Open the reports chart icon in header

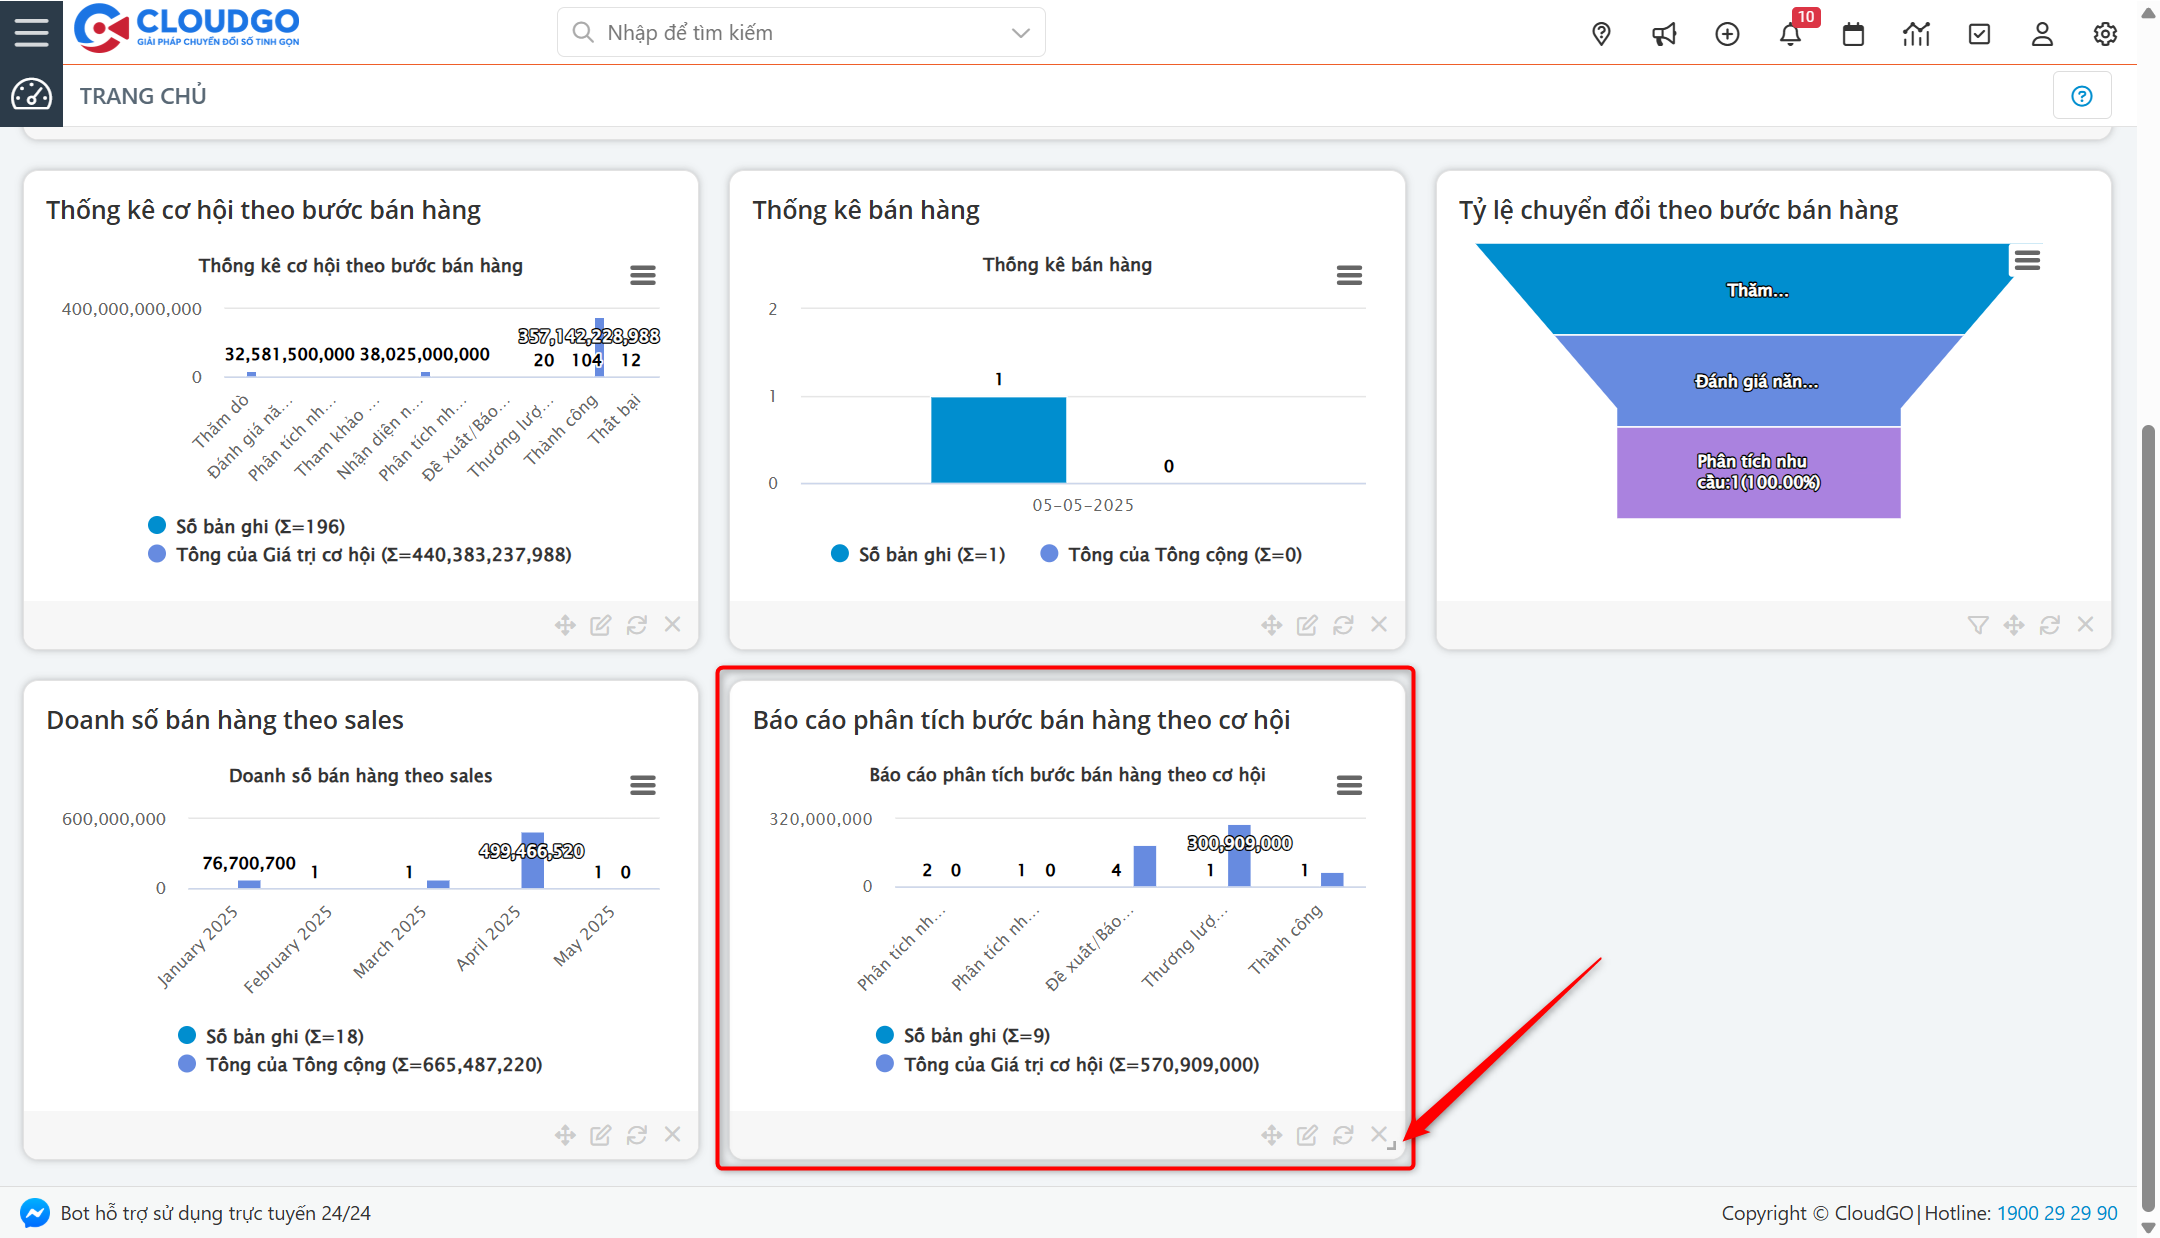tap(1916, 34)
